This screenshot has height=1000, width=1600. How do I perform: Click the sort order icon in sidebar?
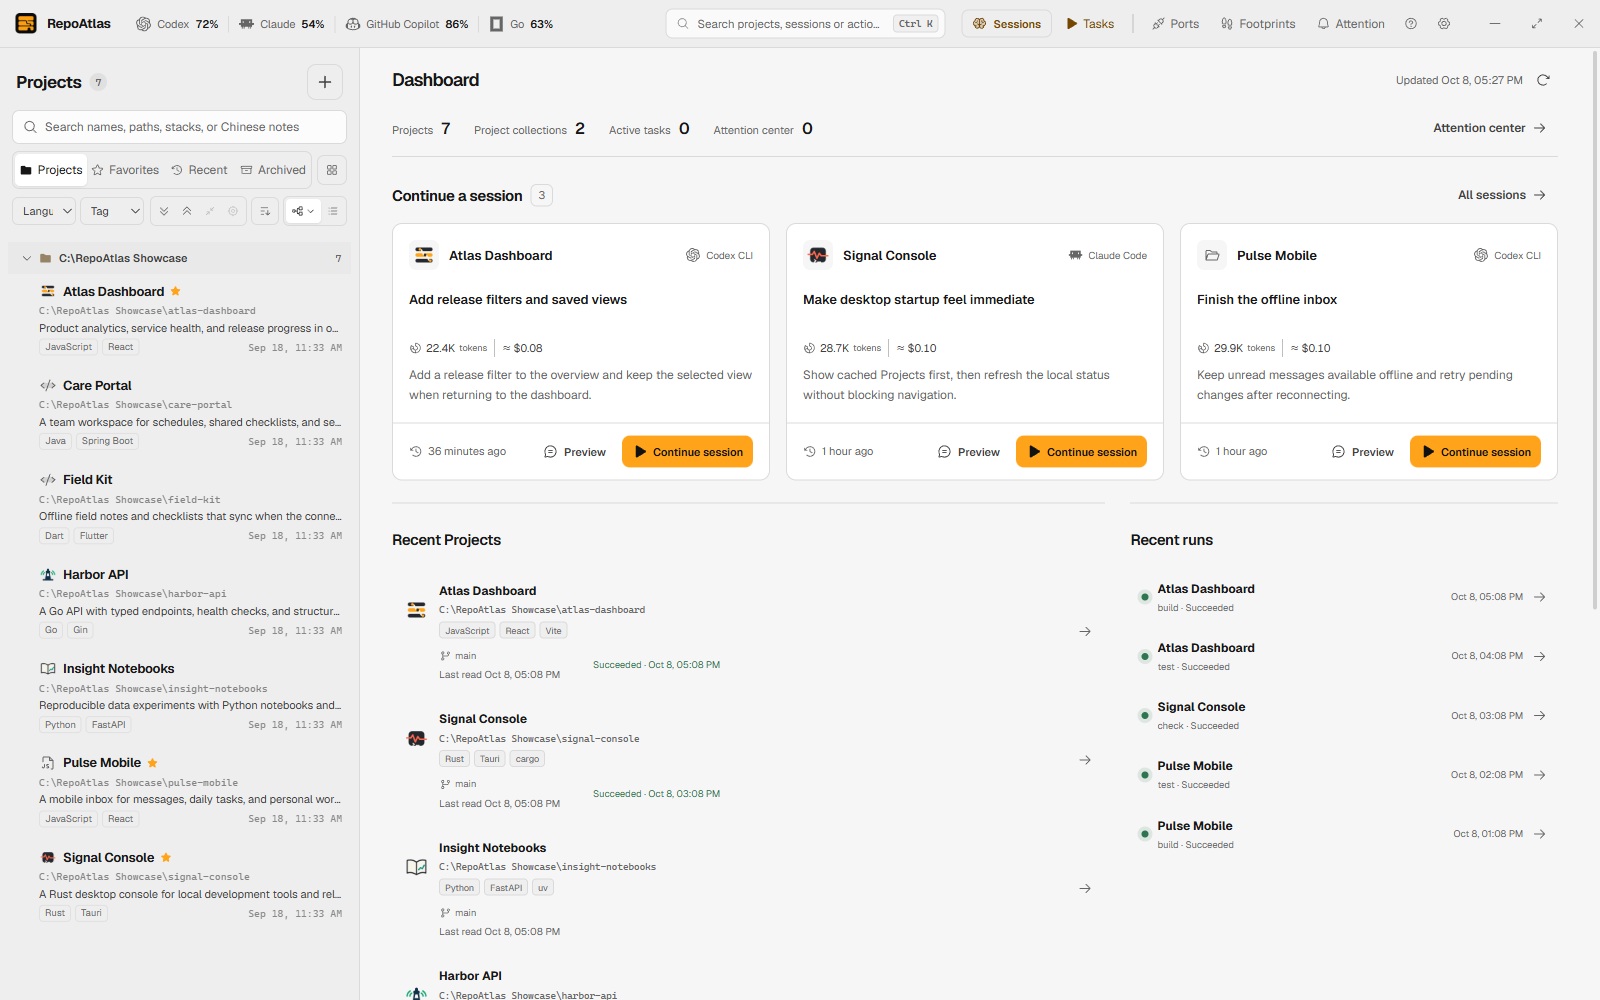click(x=265, y=211)
